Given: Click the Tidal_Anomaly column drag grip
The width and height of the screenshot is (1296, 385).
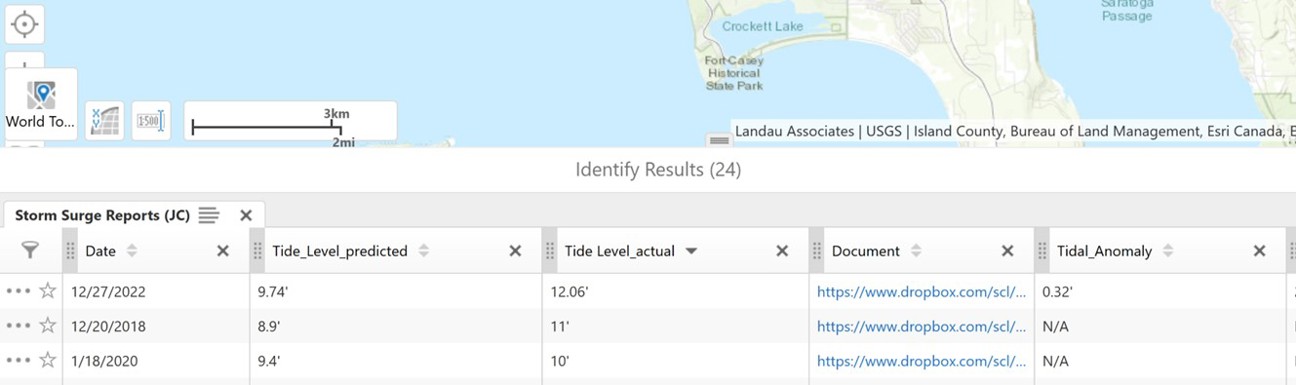Looking at the screenshot, I should click(x=1043, y=251).
